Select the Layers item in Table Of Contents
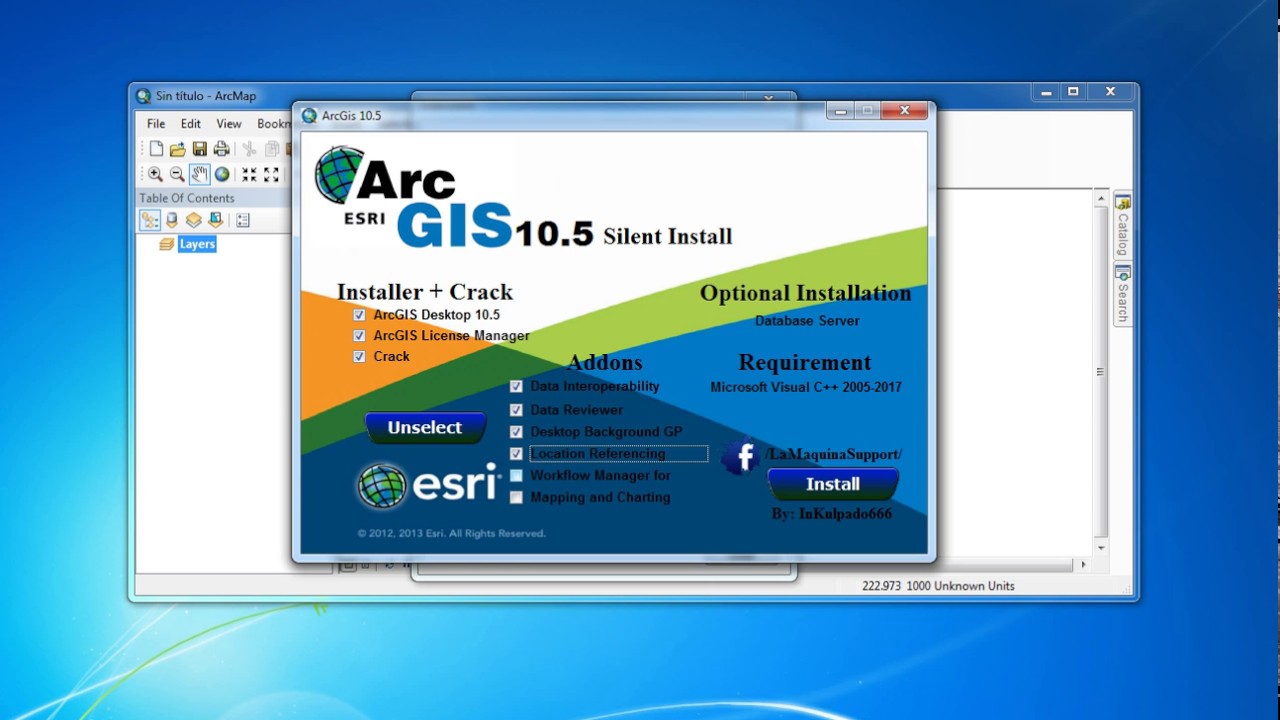 197,244
